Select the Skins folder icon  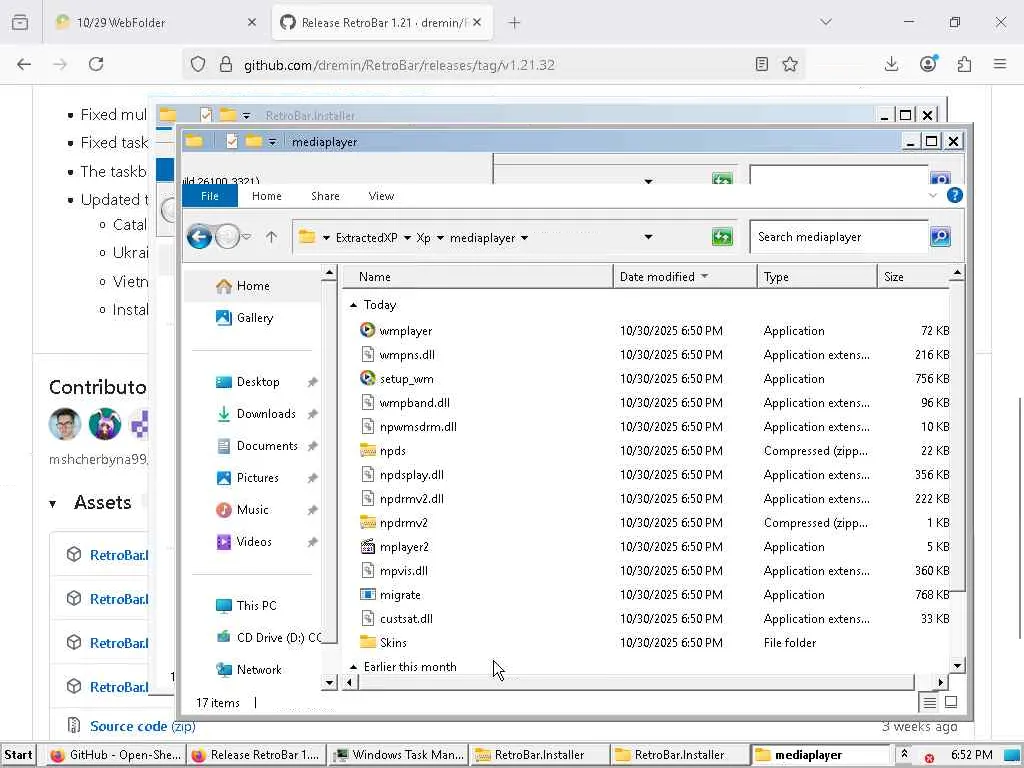click(x=368, y=643)
